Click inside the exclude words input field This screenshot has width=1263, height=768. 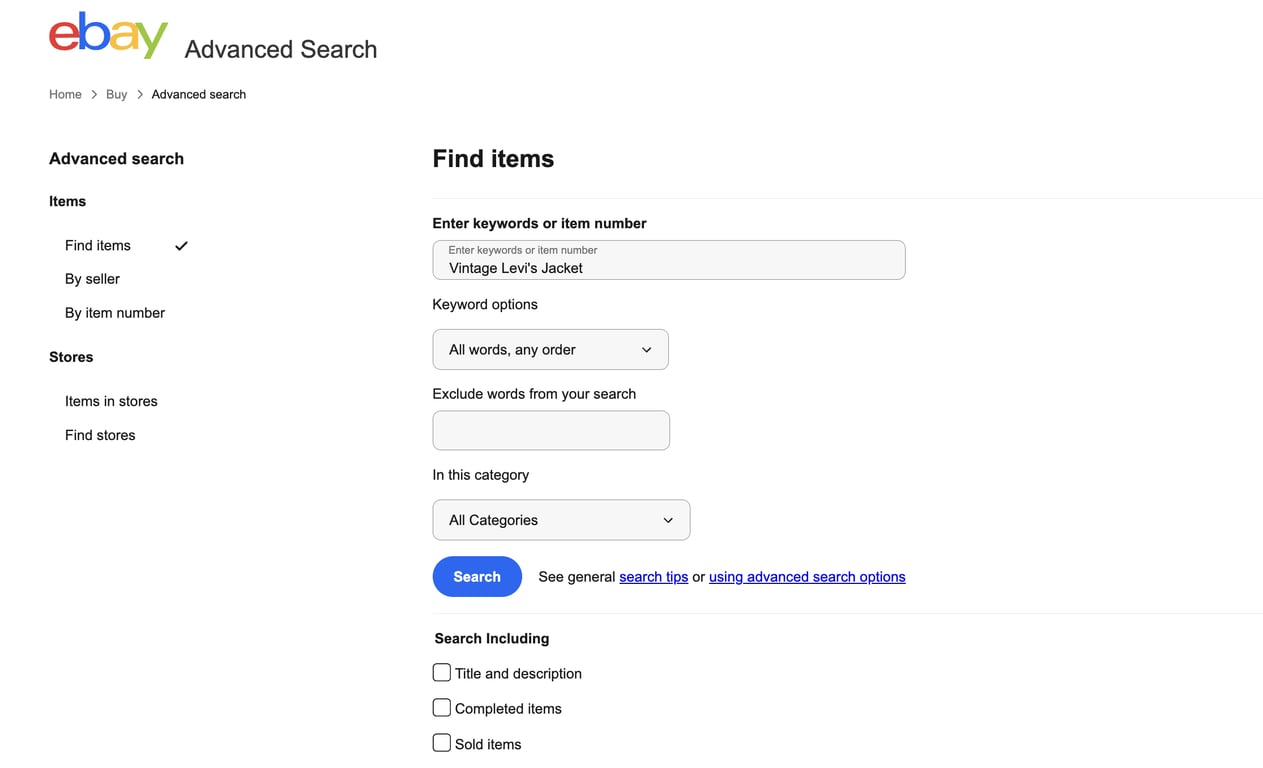(550, 430)
